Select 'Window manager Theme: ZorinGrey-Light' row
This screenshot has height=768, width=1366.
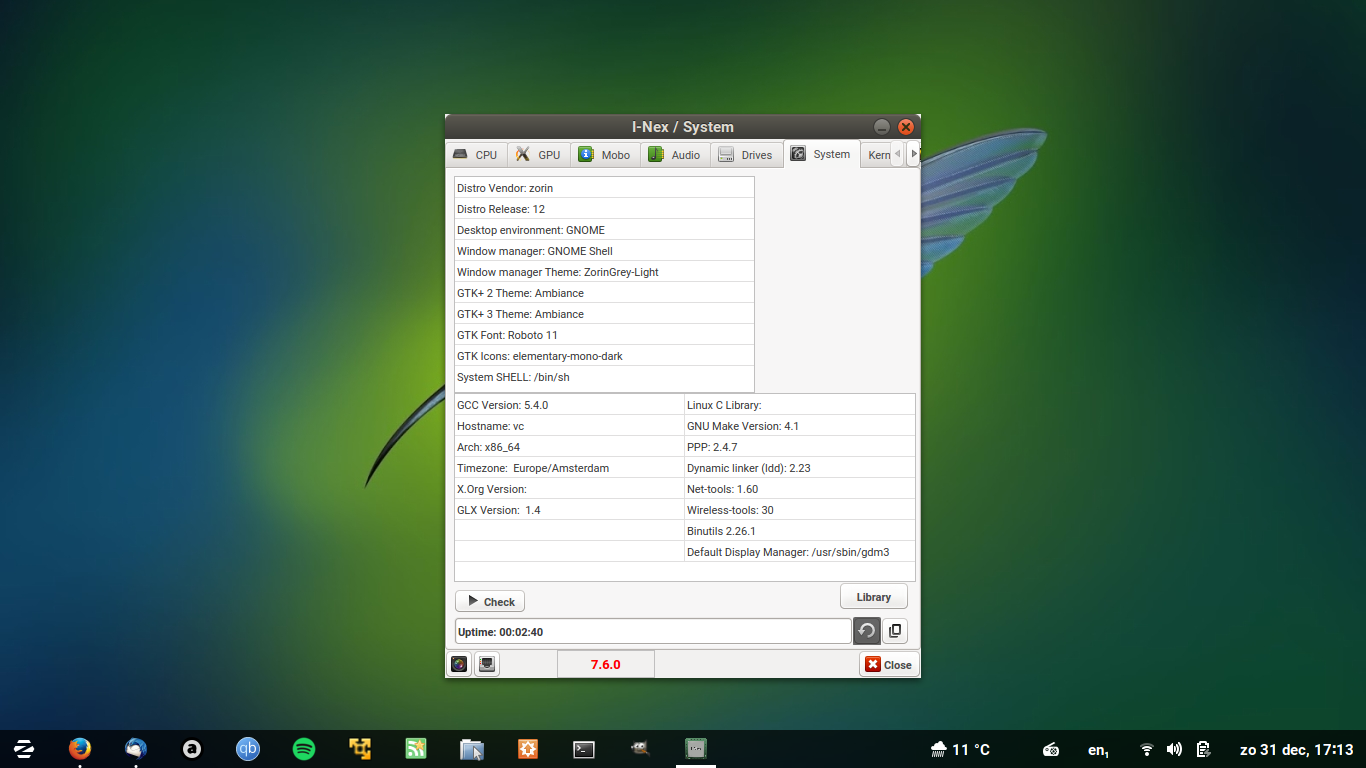(x=604, y=271)
